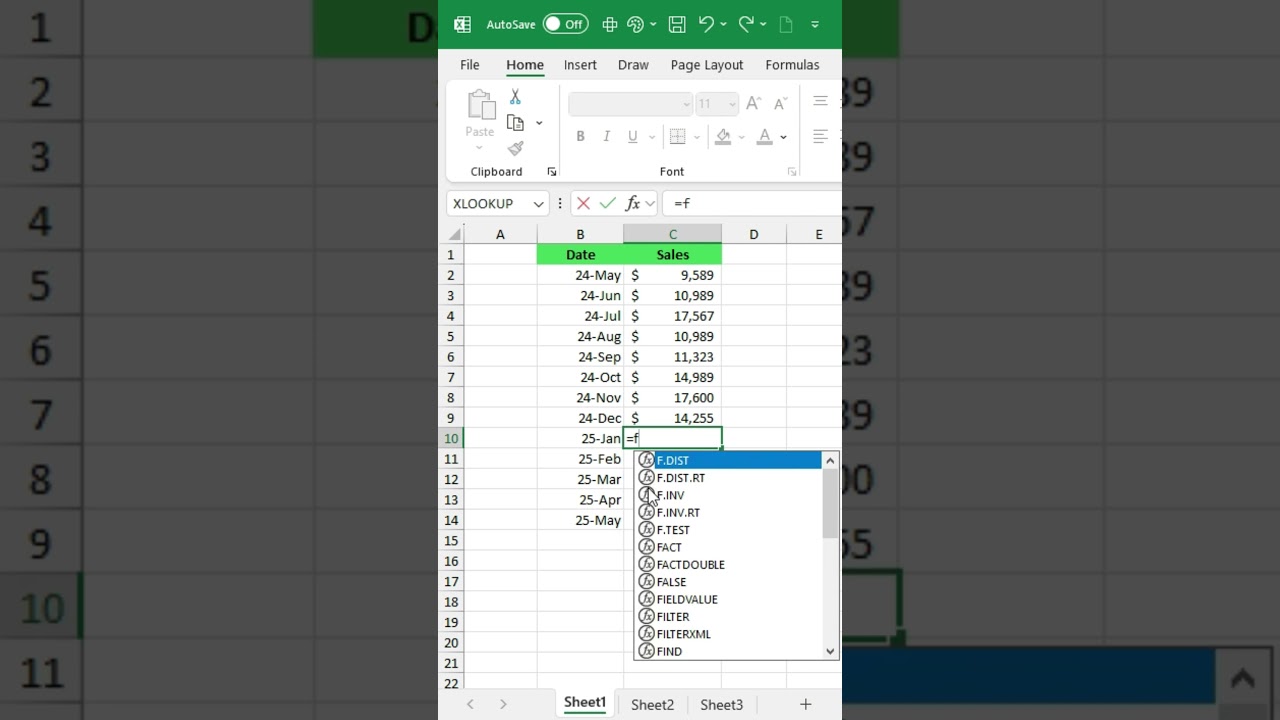
Task: Toggle the AutoSave switch
Action: (565, 24)
